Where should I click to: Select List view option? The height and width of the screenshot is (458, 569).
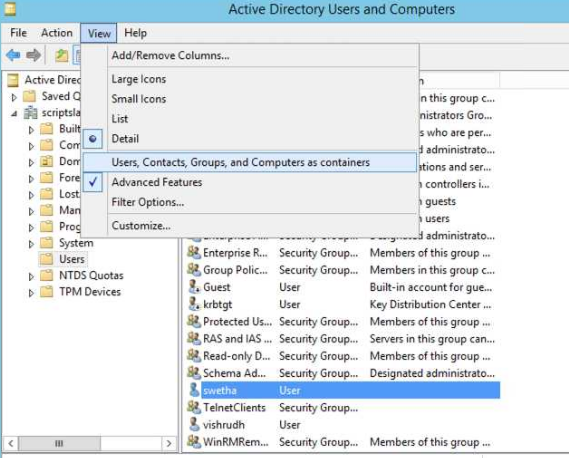click(x=250, y=119)
